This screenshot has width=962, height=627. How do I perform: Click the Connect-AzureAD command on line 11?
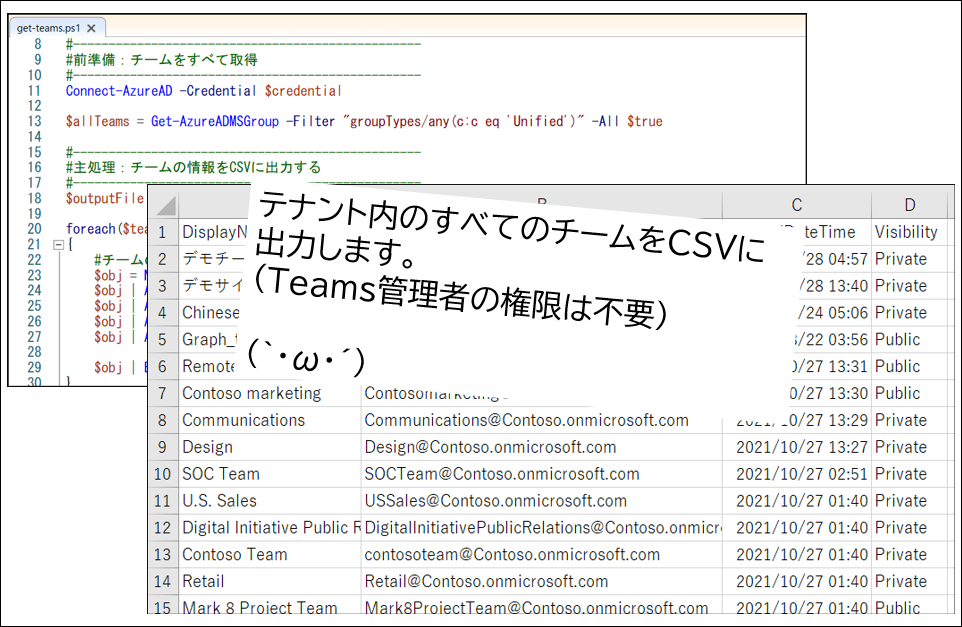[x=119, y=91]
